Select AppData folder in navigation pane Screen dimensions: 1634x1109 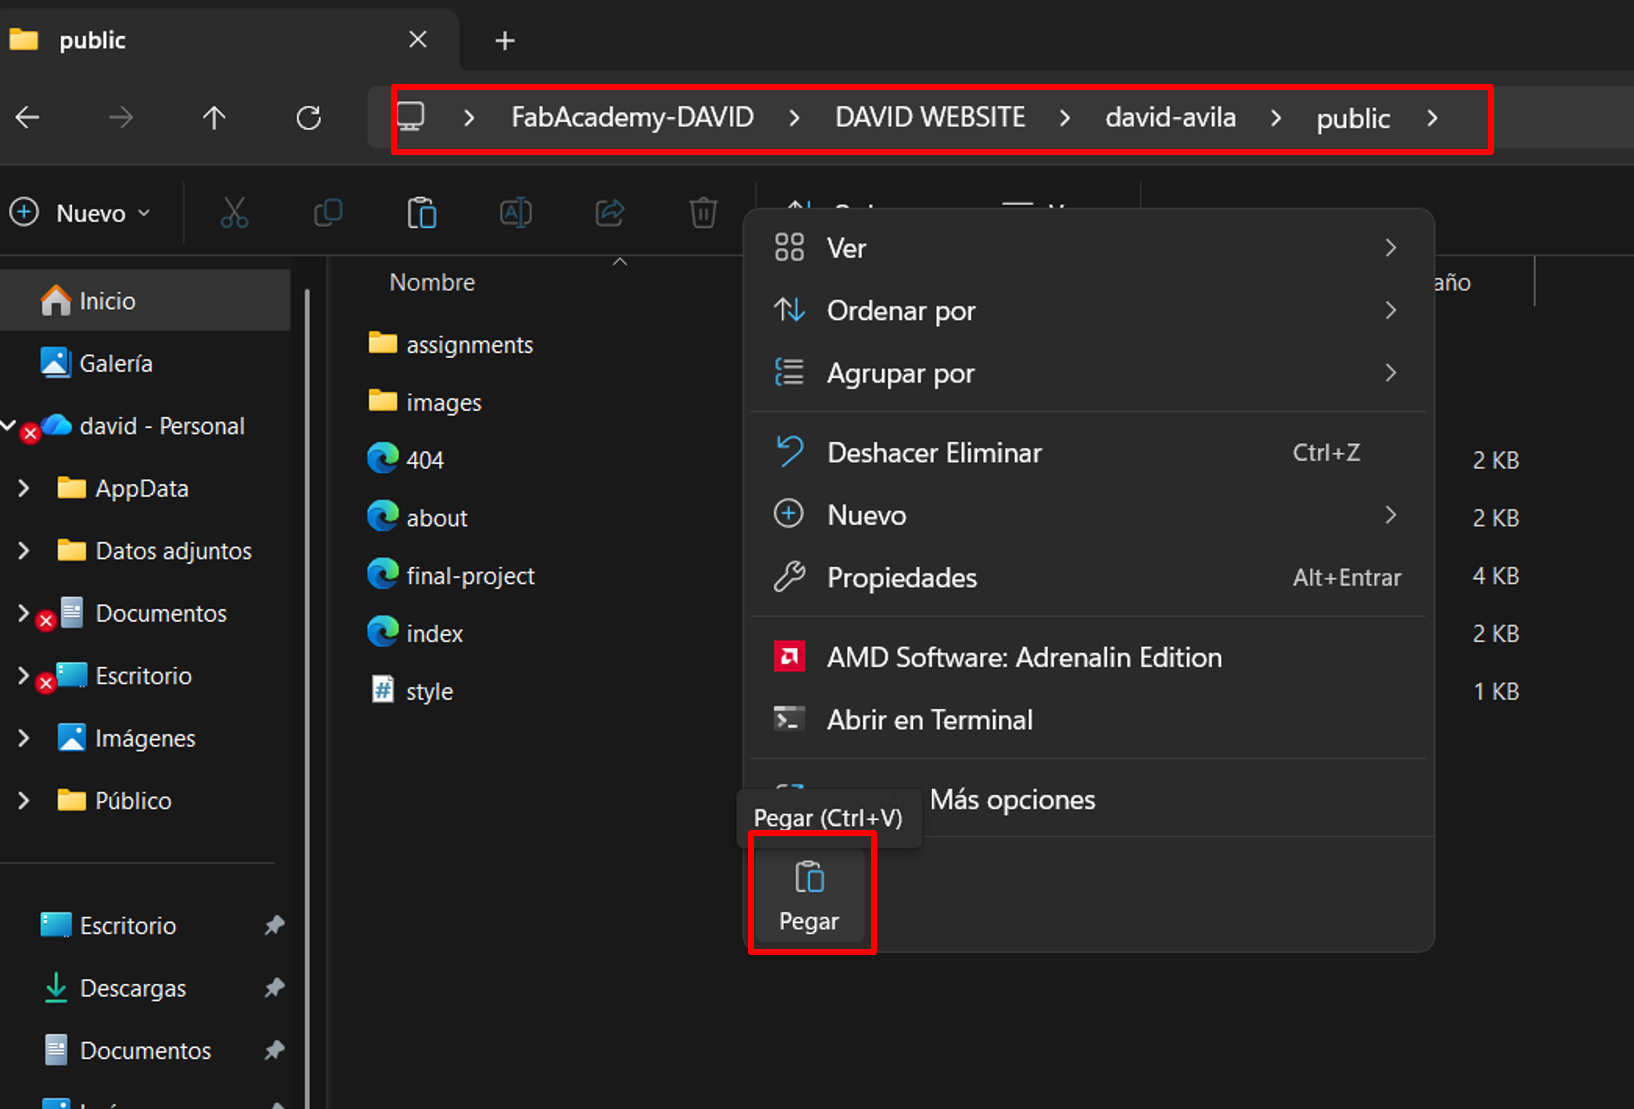123,488
